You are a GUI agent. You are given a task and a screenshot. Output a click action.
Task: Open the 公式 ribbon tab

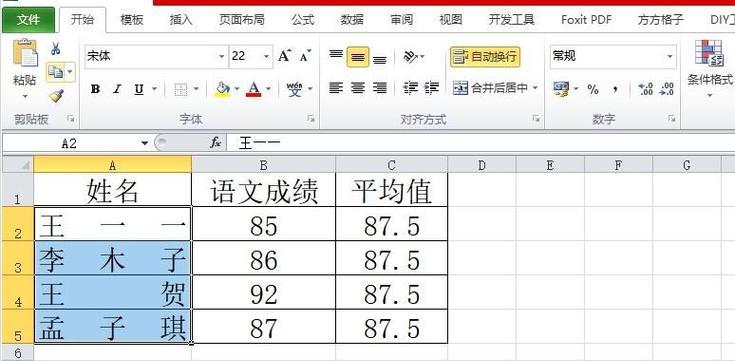(303, 19)
